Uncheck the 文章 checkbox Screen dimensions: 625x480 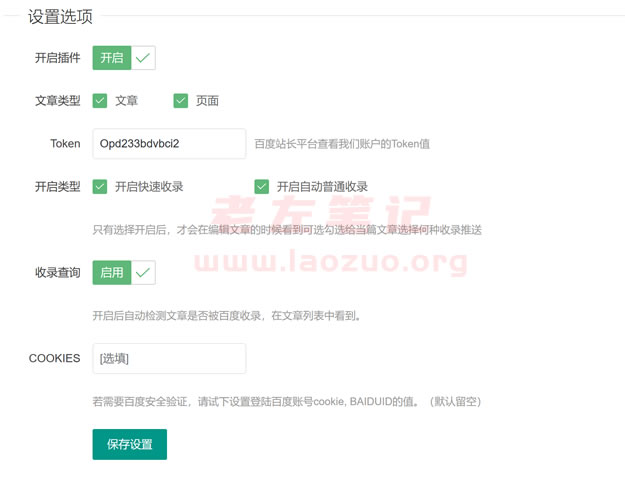point(100,100)
